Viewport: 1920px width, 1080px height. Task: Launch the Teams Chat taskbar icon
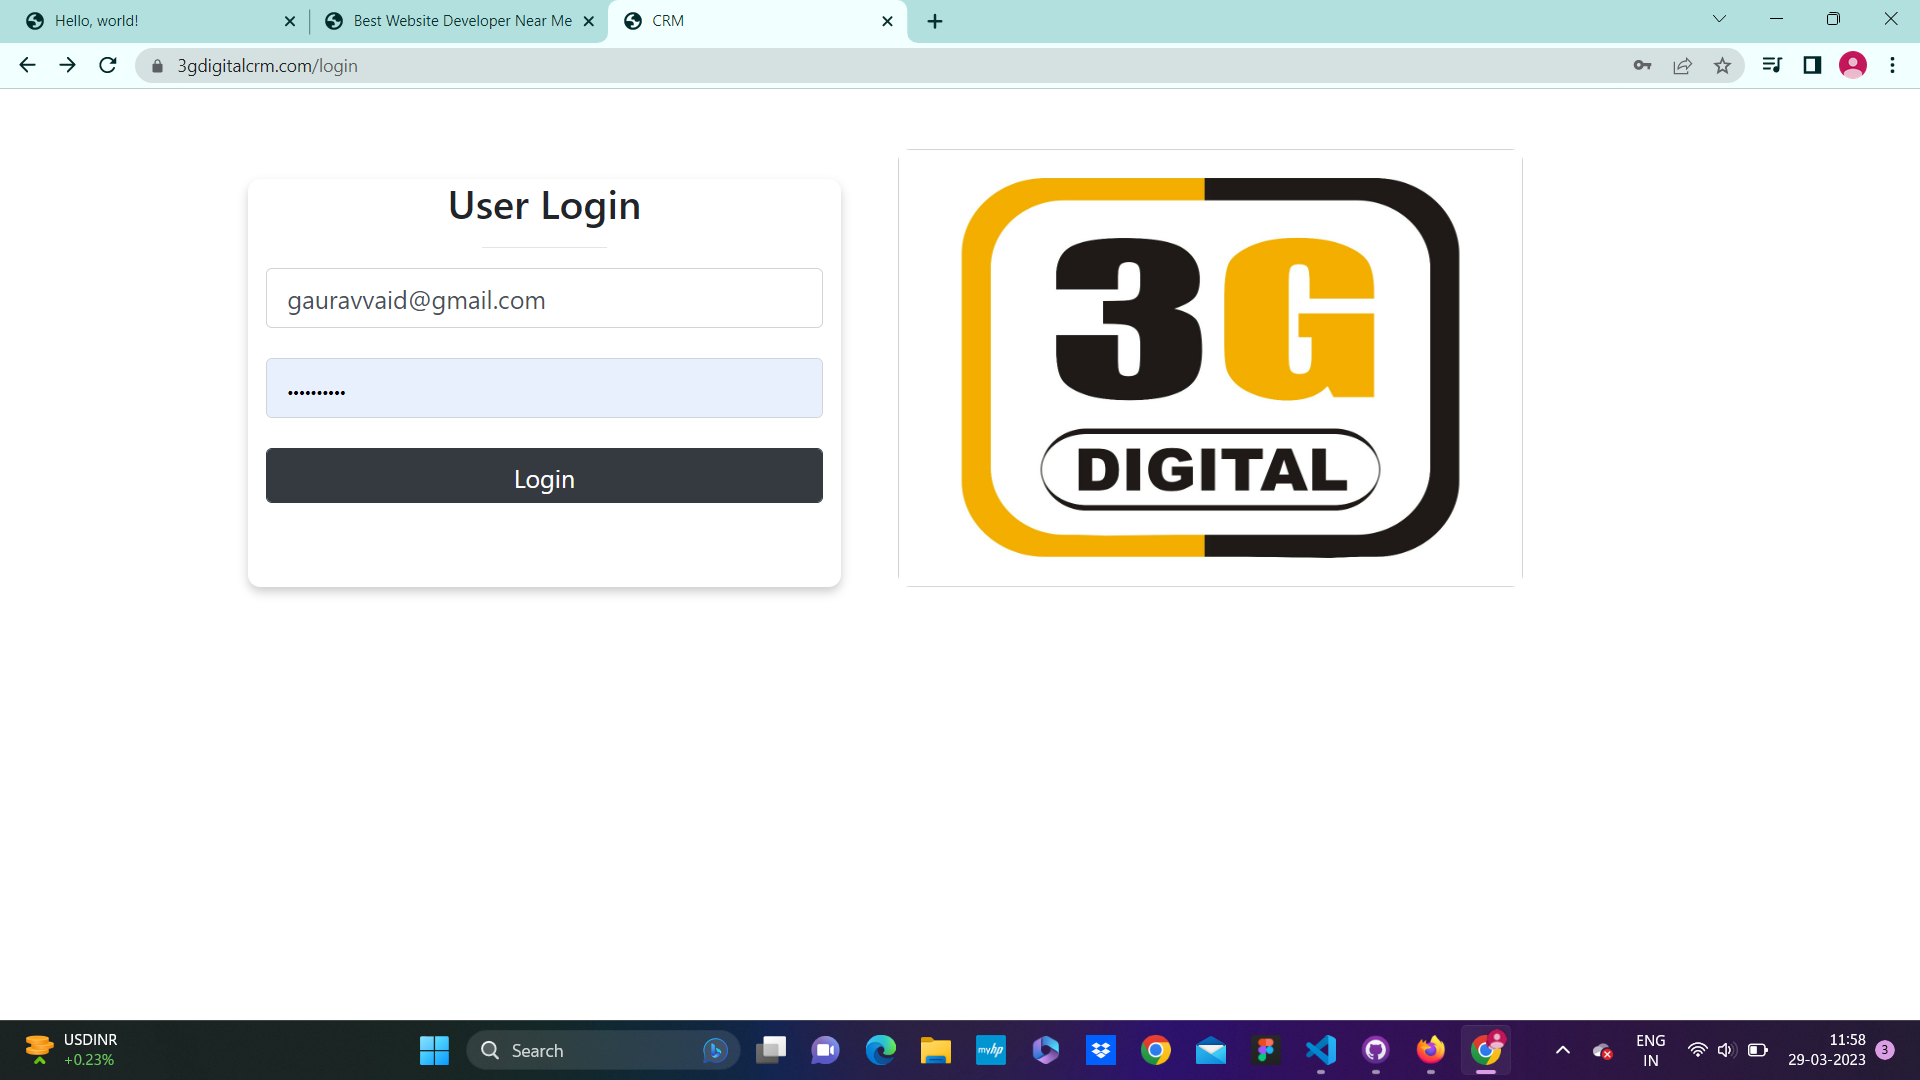point(825,1050)
